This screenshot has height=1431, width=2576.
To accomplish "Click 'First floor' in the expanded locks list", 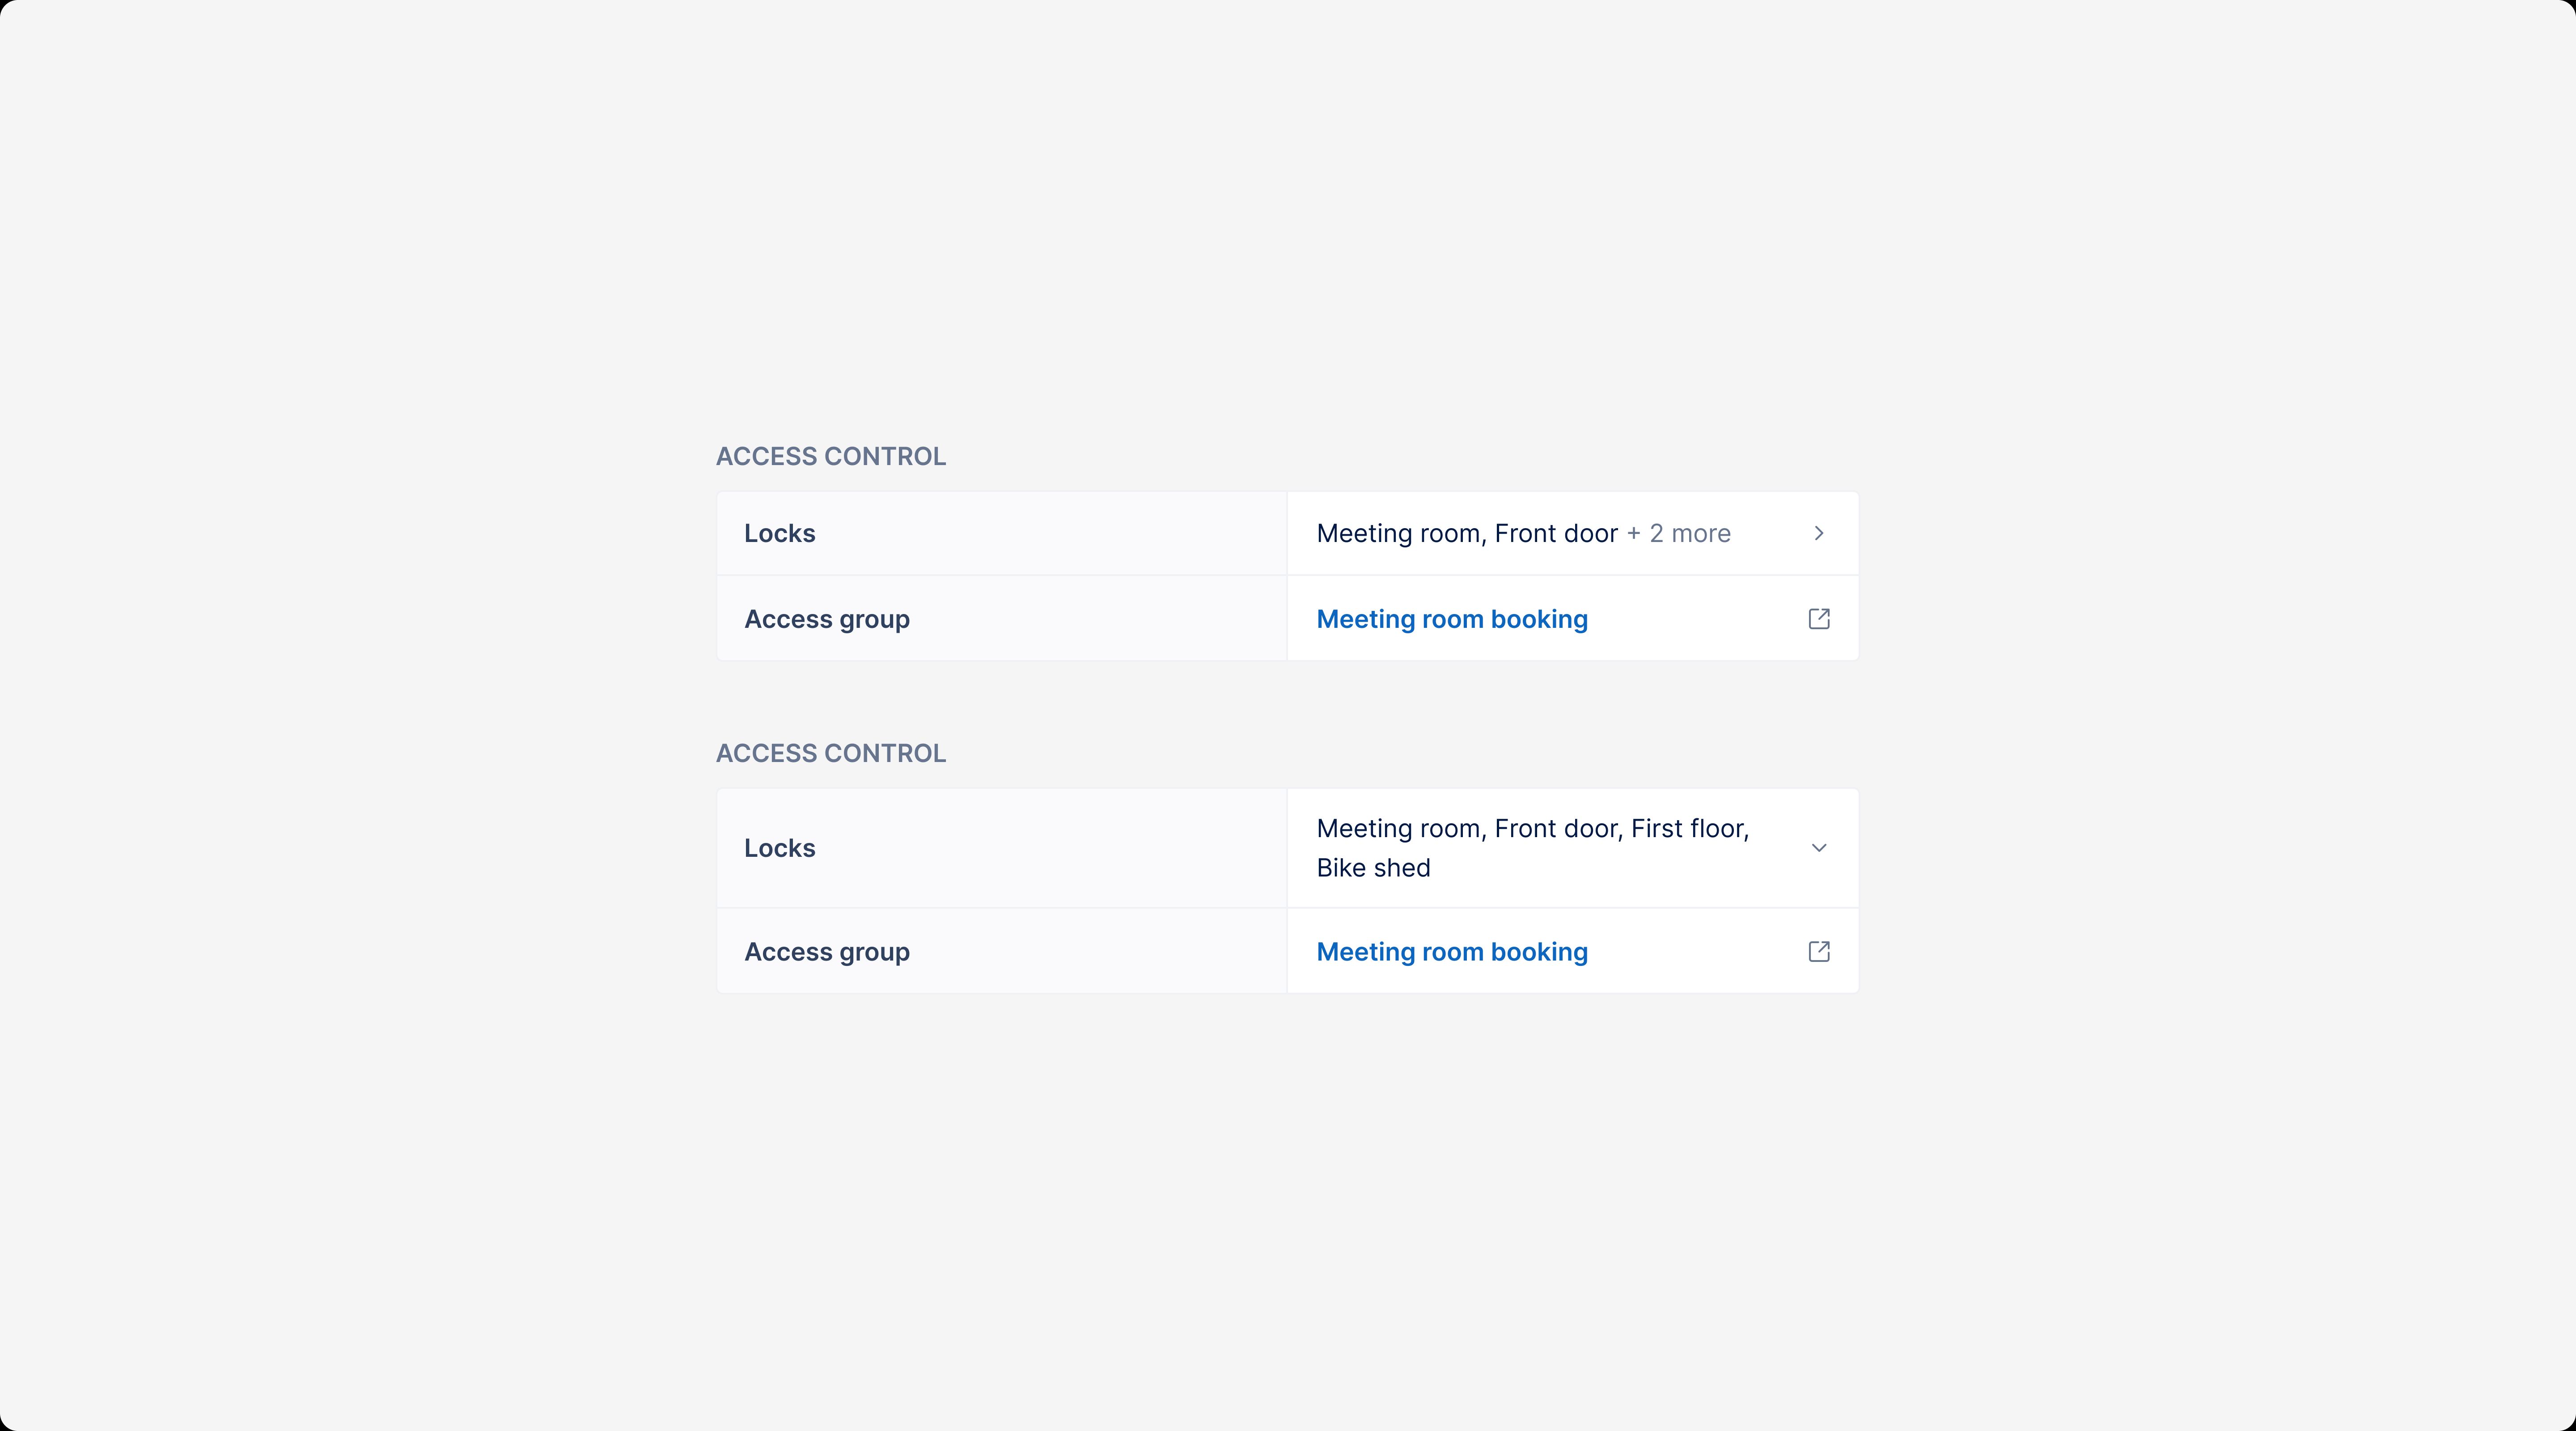I will (x=1688, y=829).
